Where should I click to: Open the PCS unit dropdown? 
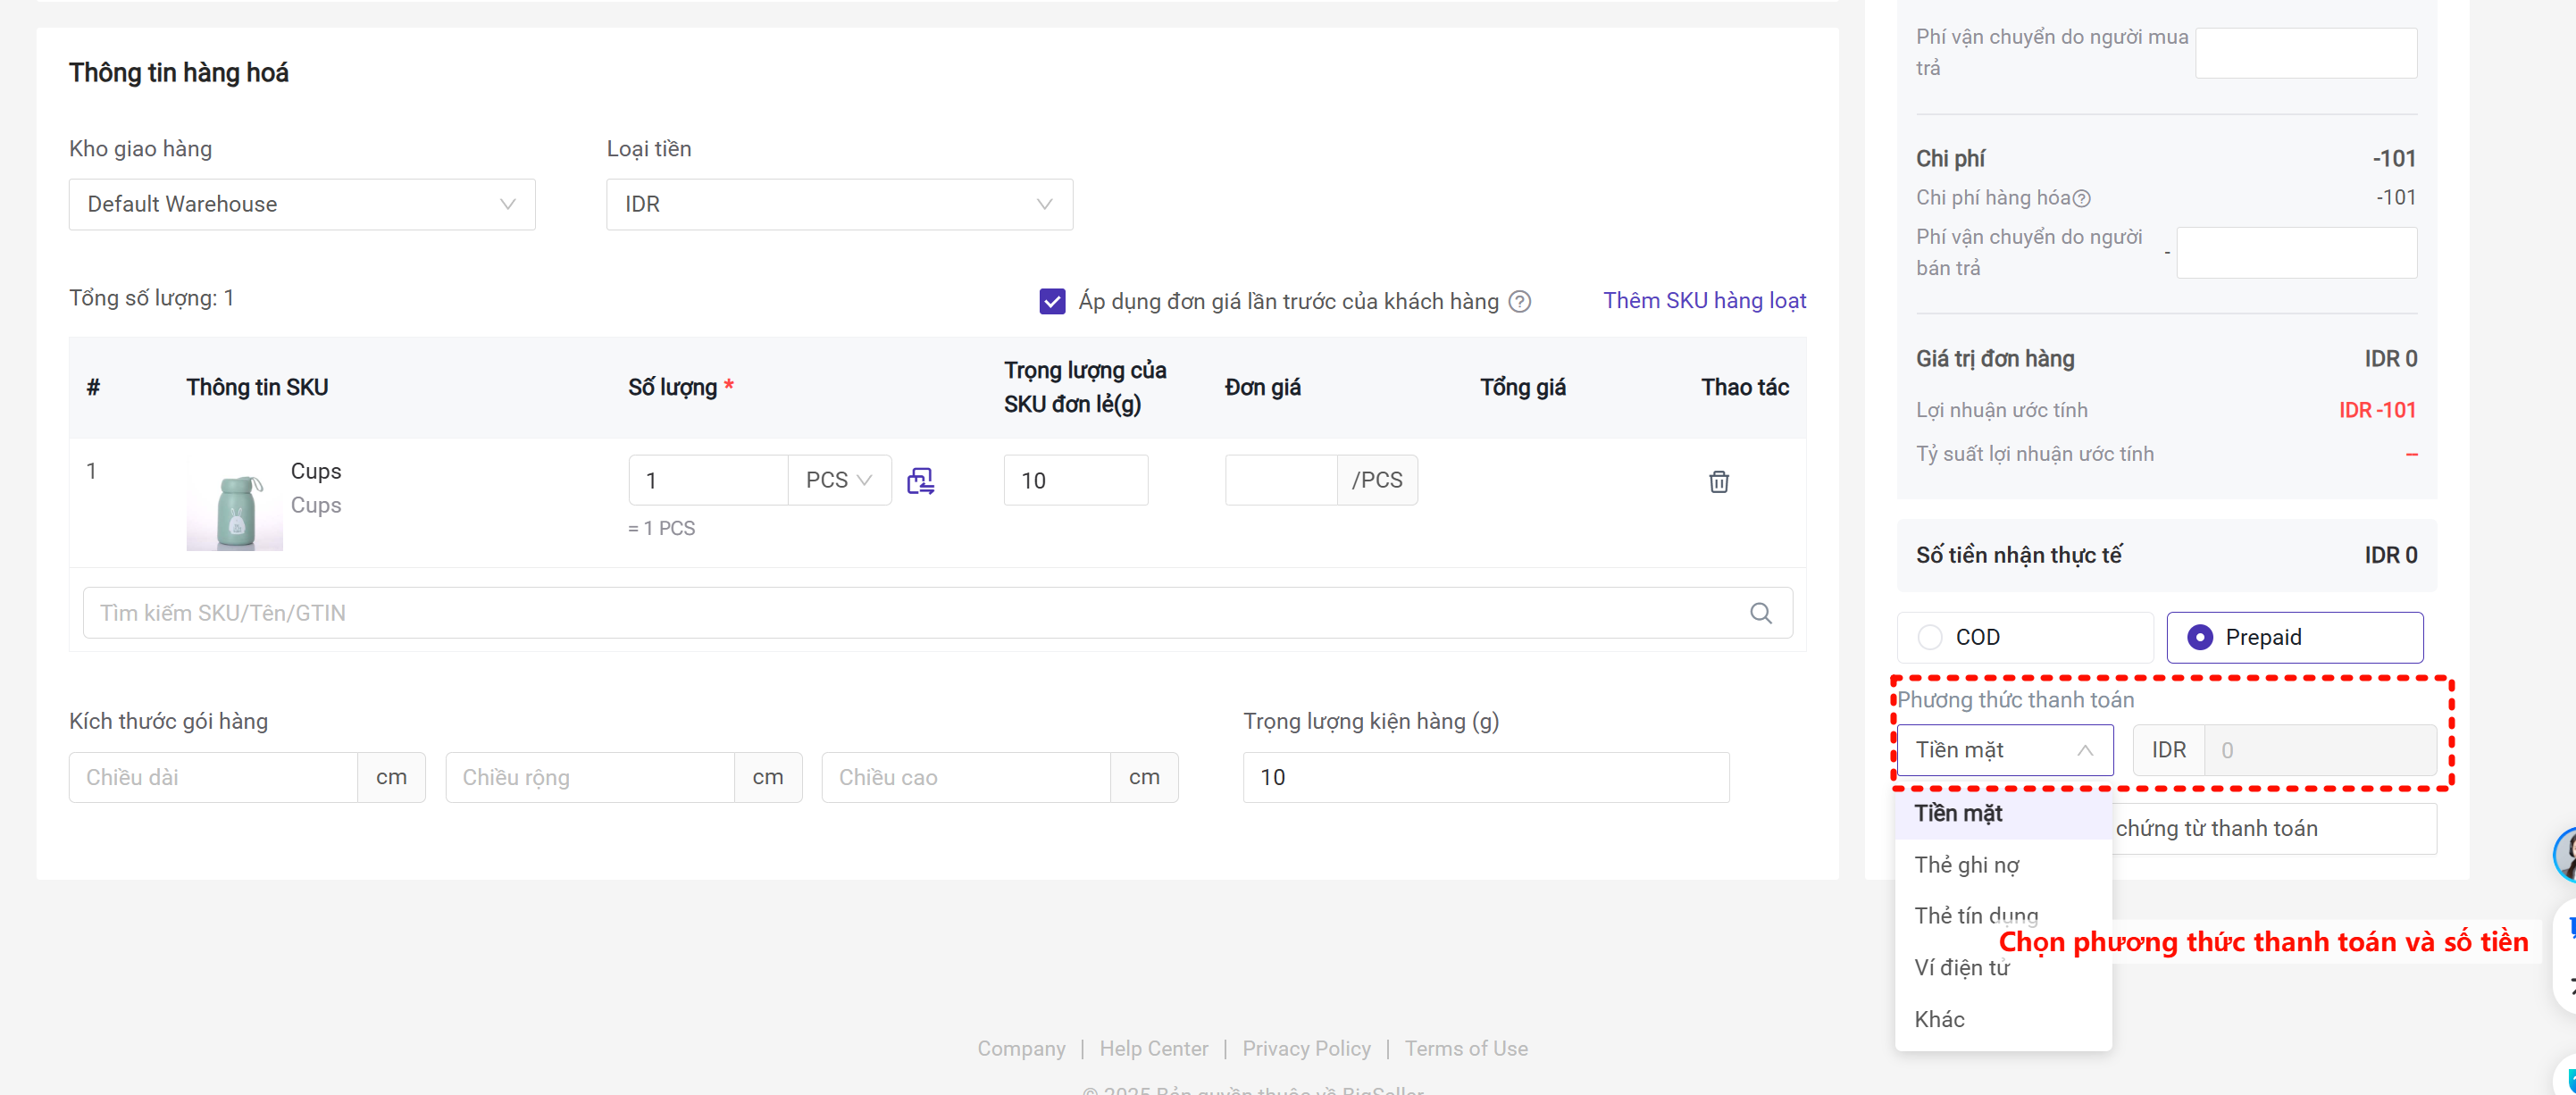pyautogui.click(x=838, y=480)
